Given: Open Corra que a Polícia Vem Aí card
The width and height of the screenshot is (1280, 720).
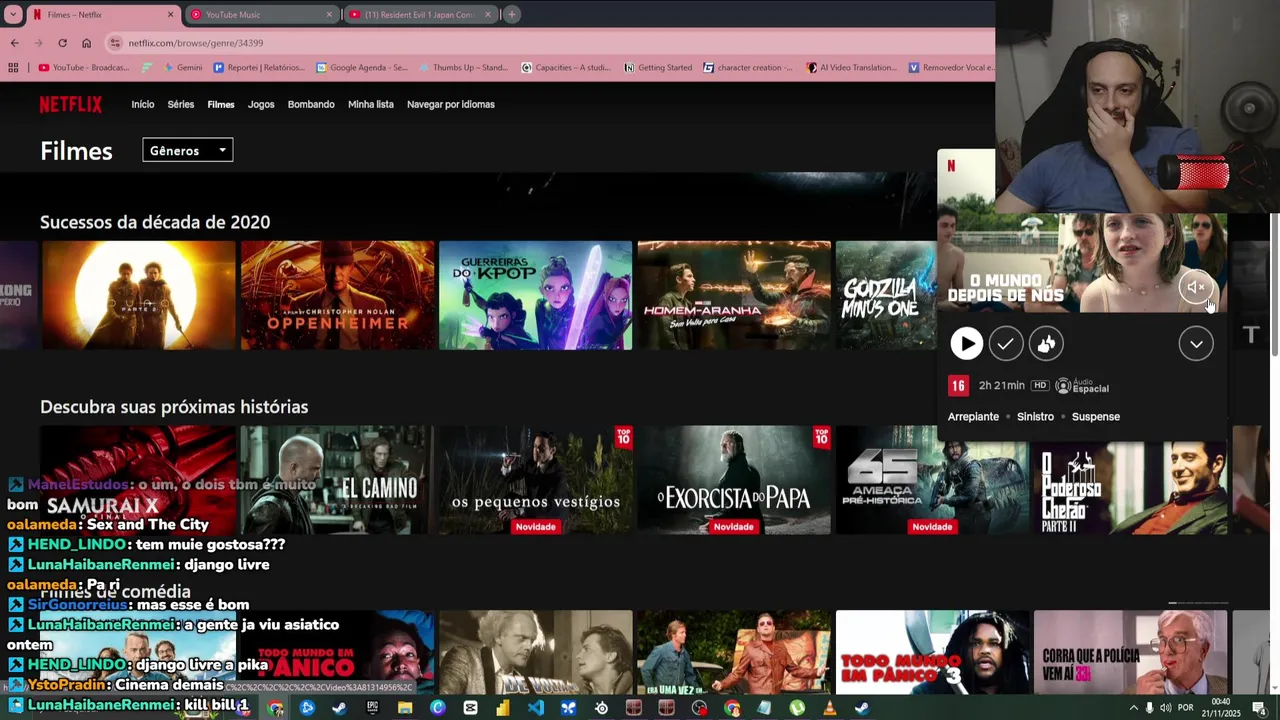Looking at the screenshot, I should tap(1130, 652).
